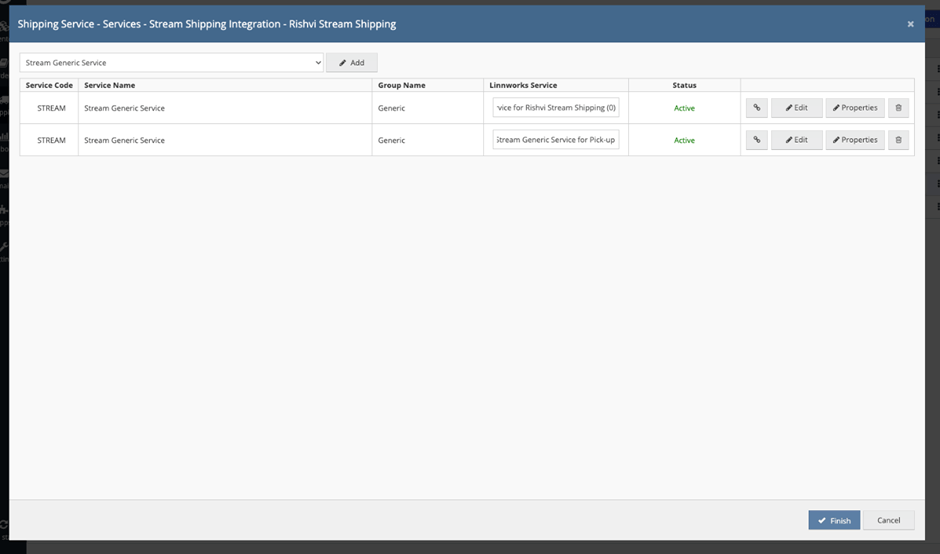The height and width of the screenshot is (554, 940).
Task: Delete the Rishvi Stream Shipping service row
Action: (898, 108)
